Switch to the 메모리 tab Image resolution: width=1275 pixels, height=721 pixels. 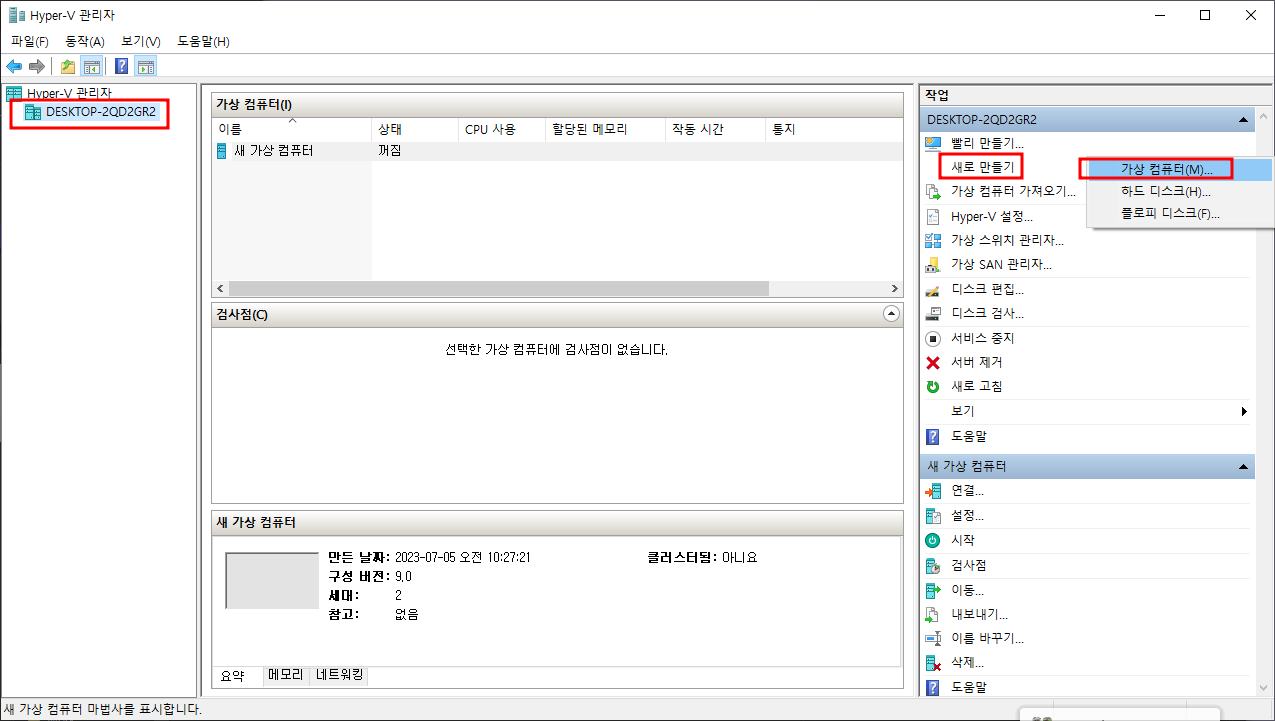click(285, 675)
